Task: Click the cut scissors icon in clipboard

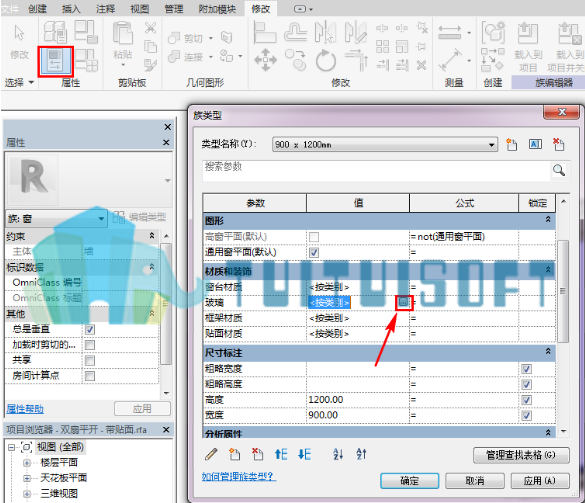Action: click(x=150, y=28)
